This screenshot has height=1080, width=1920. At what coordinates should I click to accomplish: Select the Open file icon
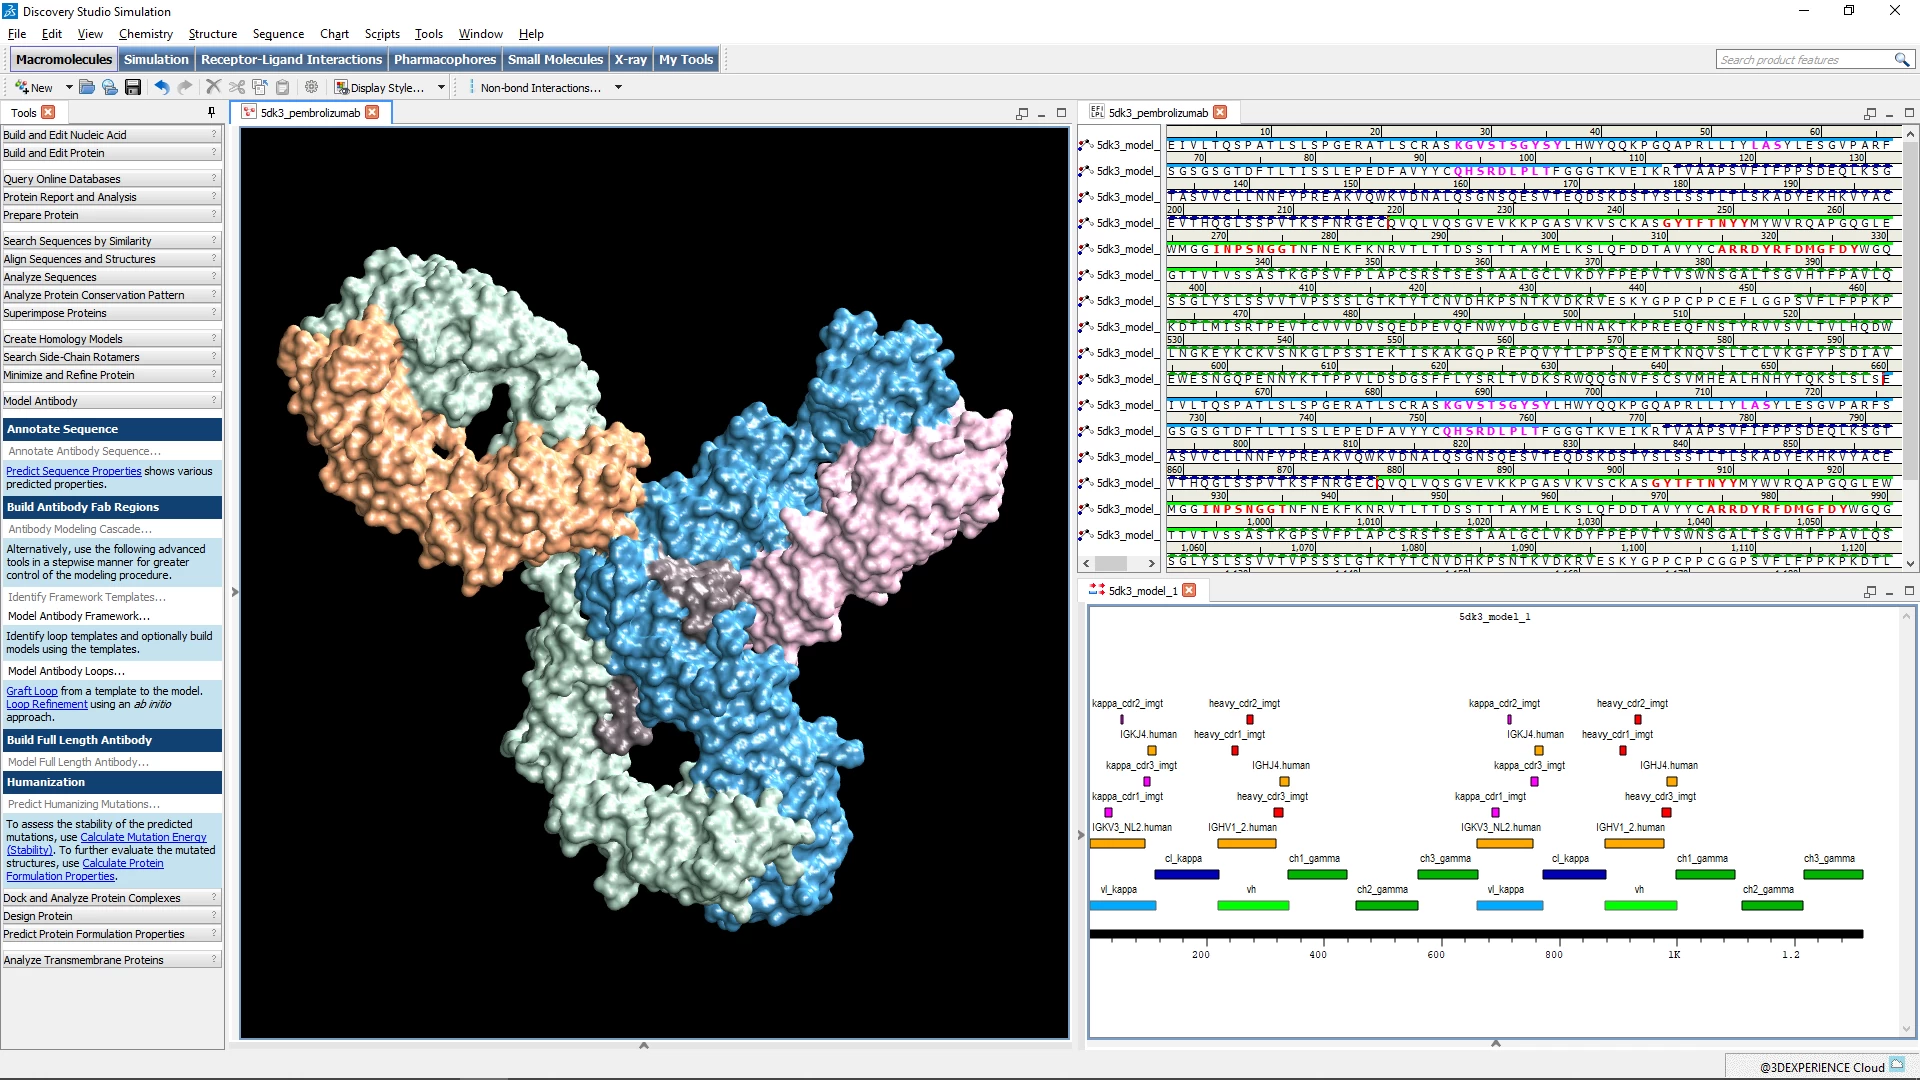[87, 87]
